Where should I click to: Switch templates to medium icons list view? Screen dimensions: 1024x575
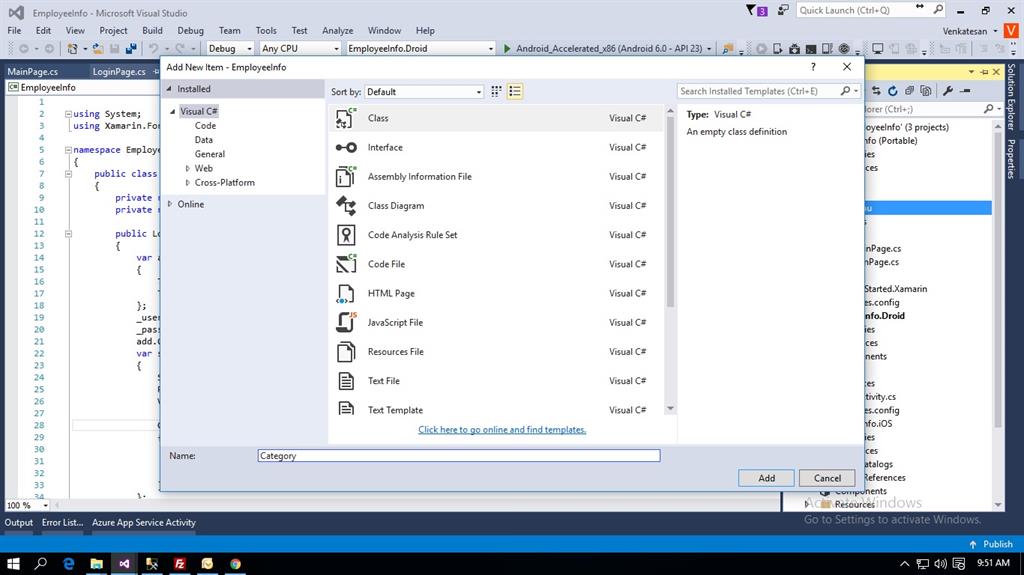515,91
